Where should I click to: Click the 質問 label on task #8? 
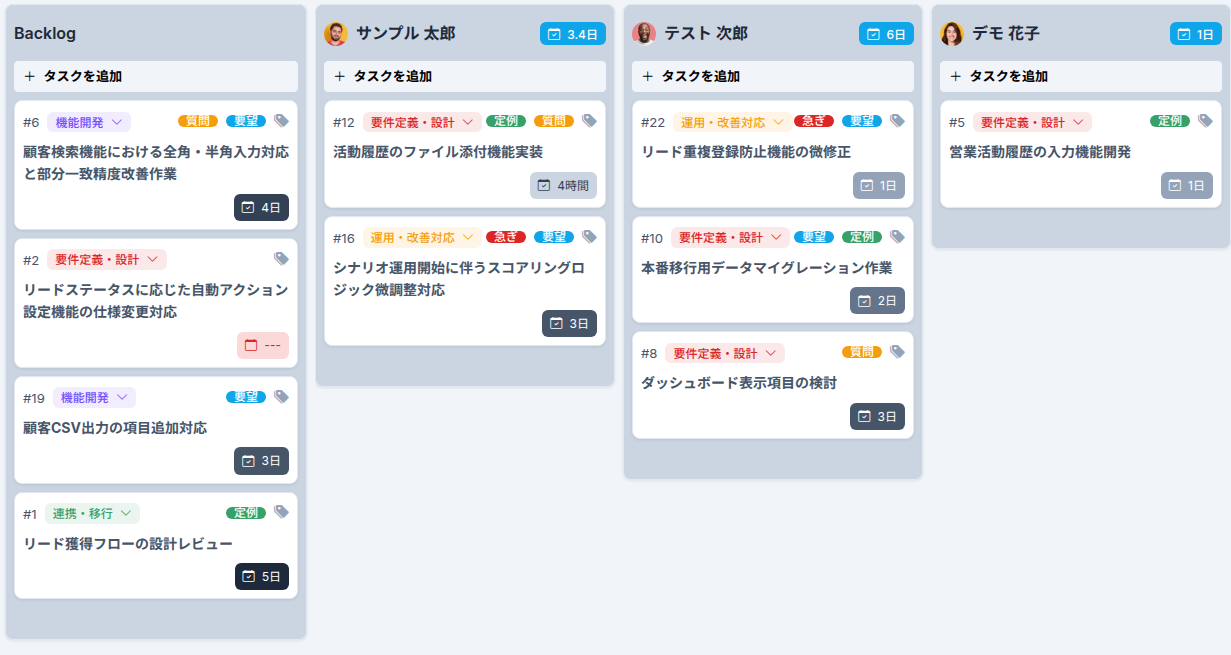(x=862, y=352)
